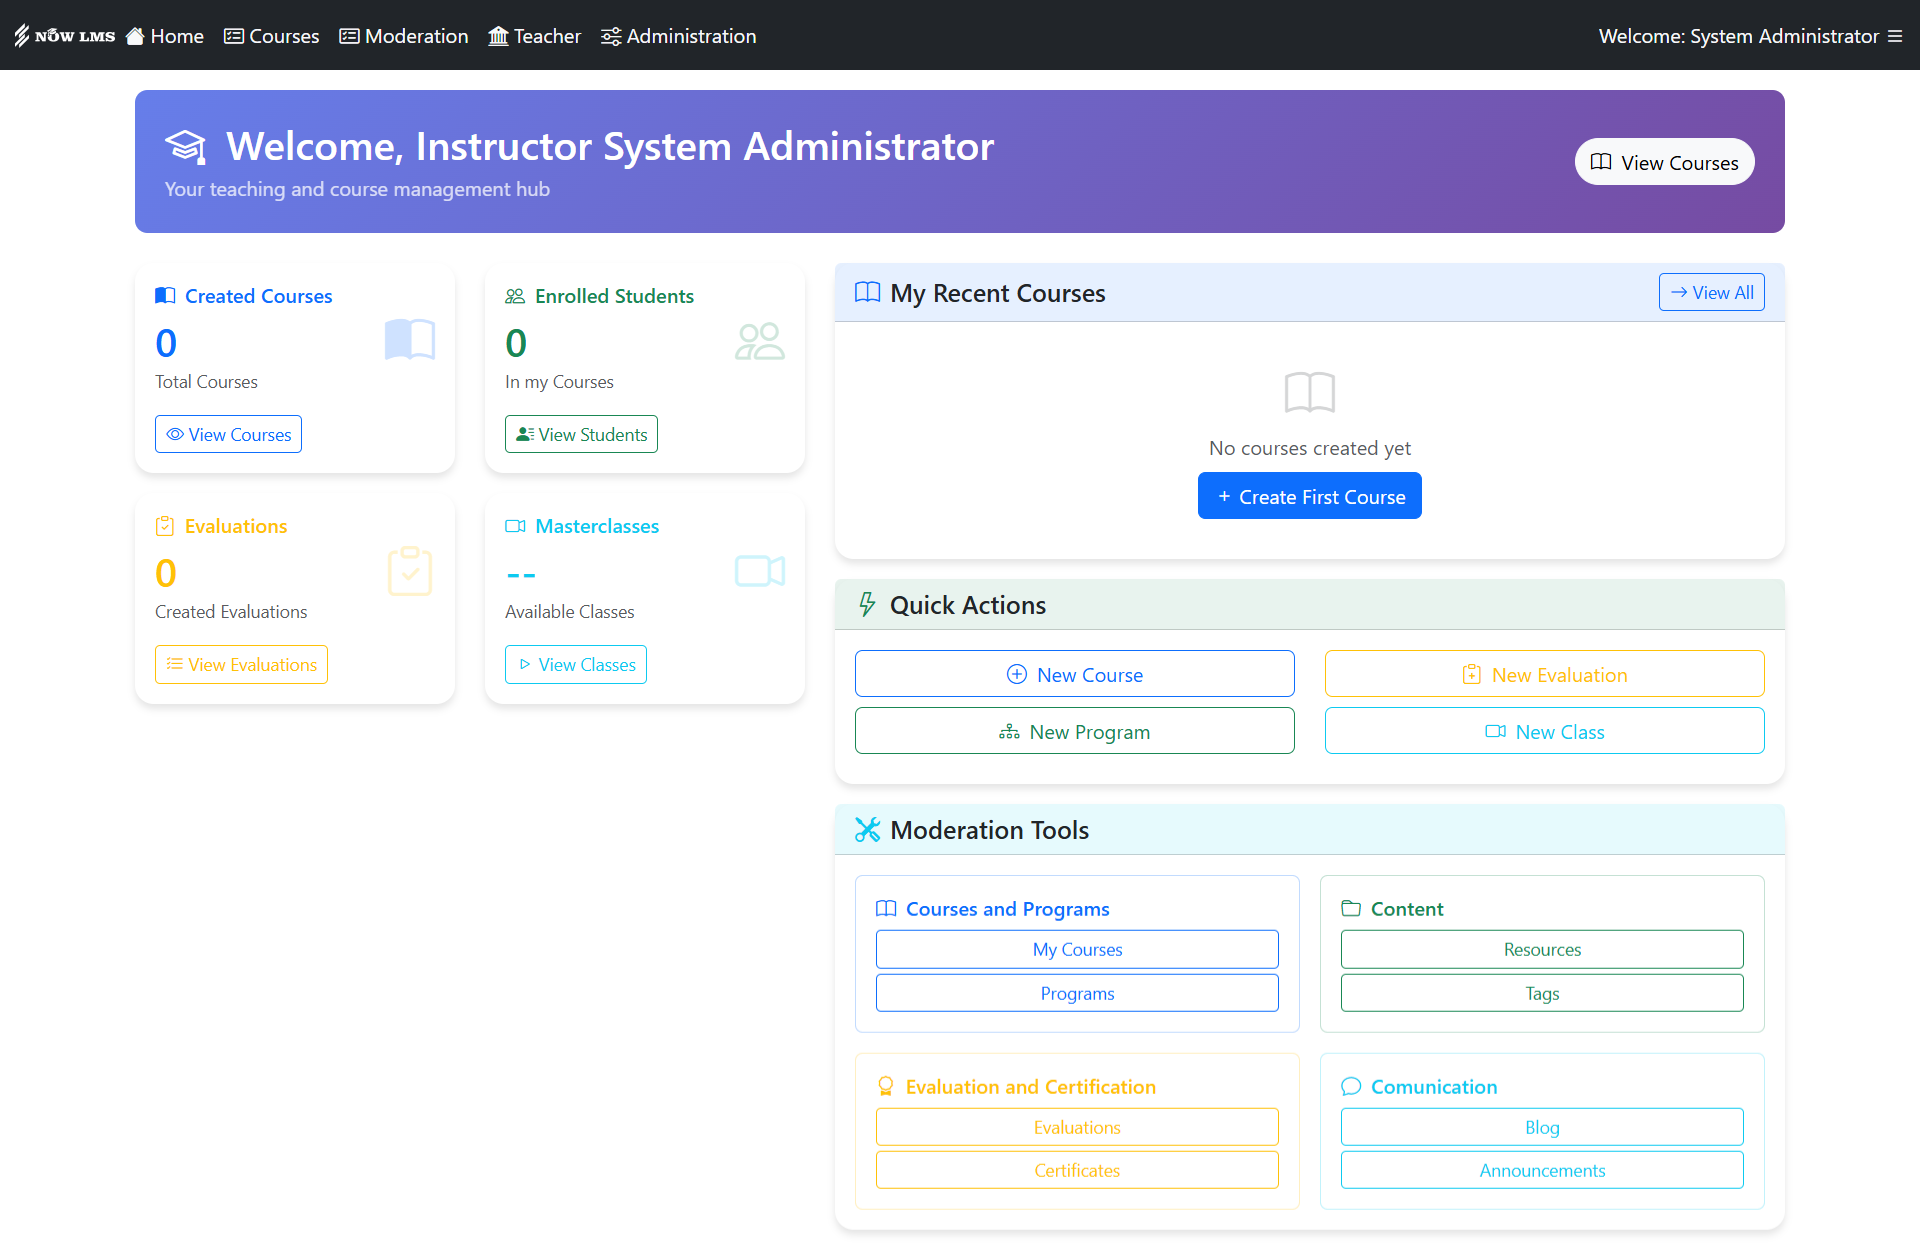Click the NOW LMS lightning logo
The image size is (1920, 1251).
[22, 36]
